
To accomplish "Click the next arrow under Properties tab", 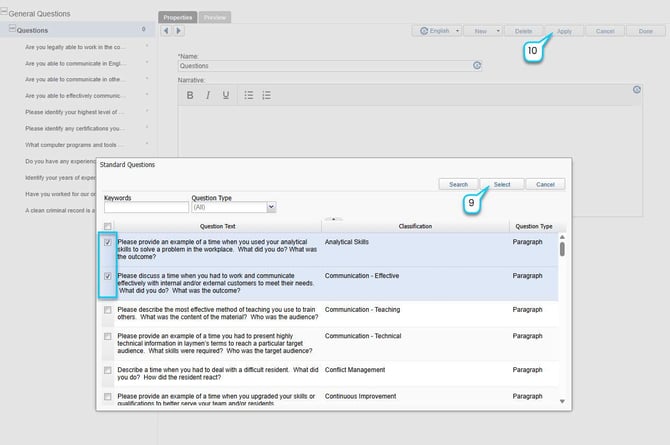I will coord(177,32).
